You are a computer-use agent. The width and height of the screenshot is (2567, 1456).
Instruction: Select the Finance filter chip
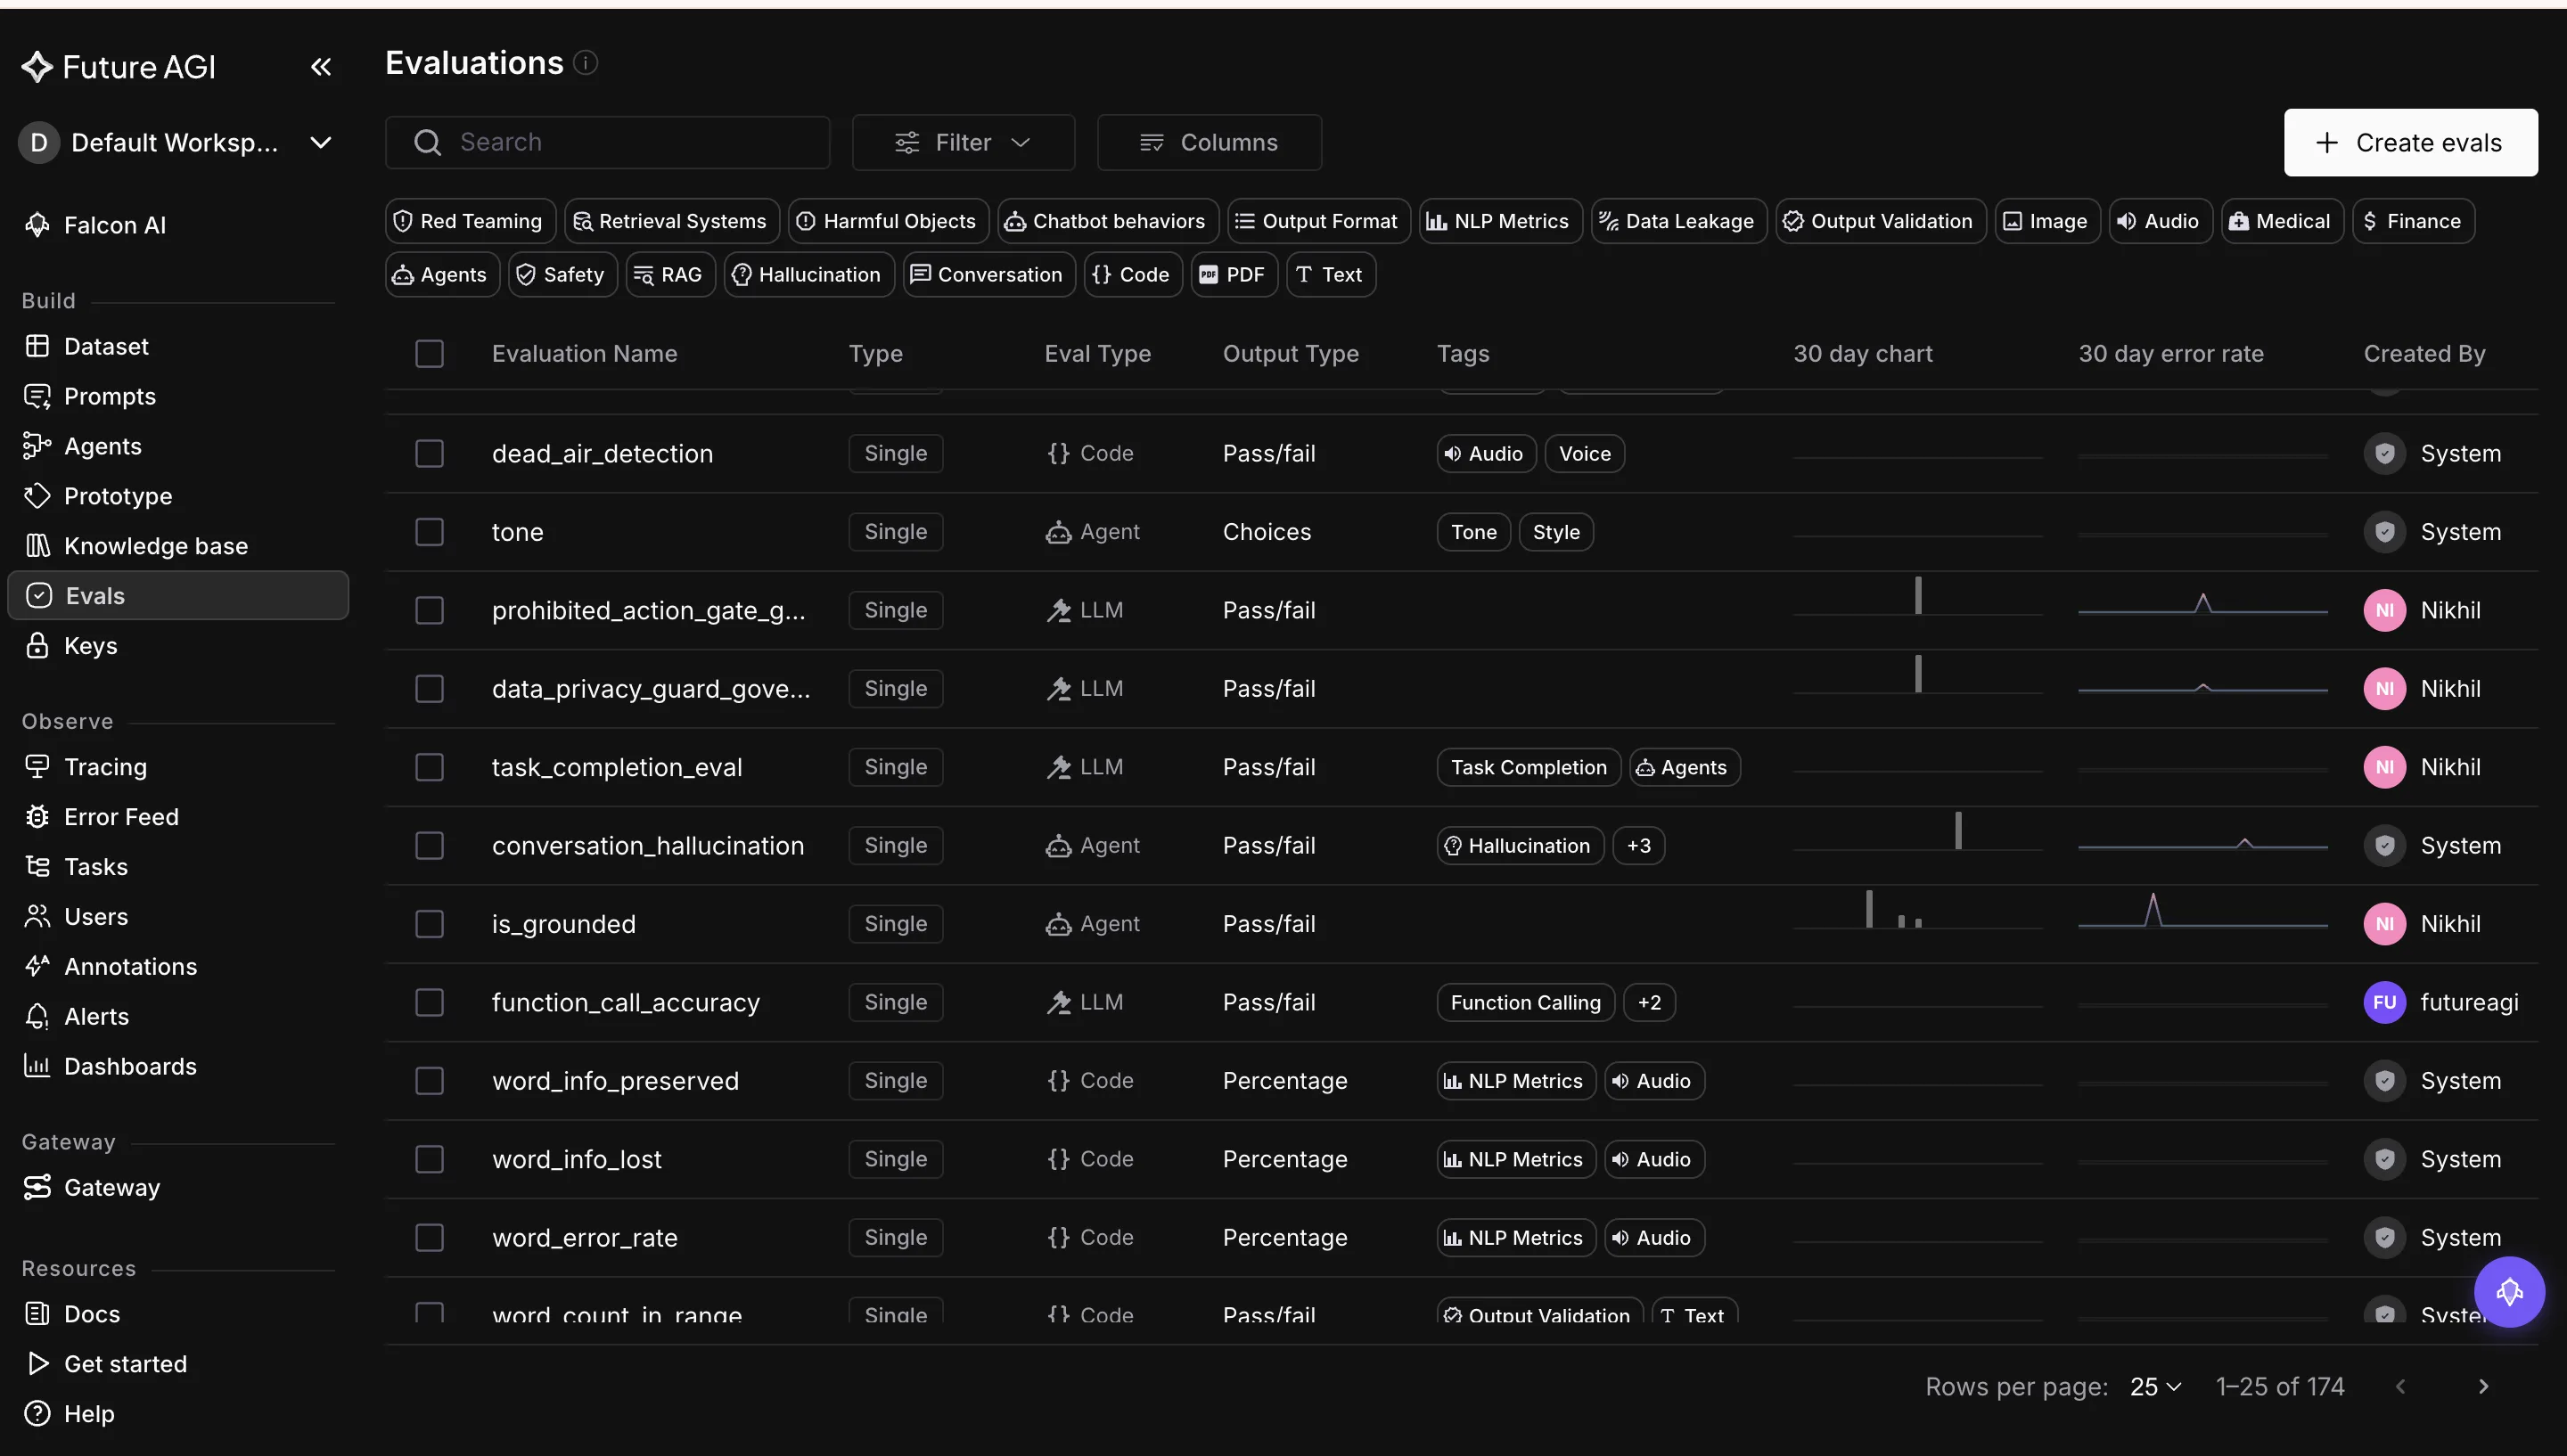pyautogui.click(x=2413, y=221)
